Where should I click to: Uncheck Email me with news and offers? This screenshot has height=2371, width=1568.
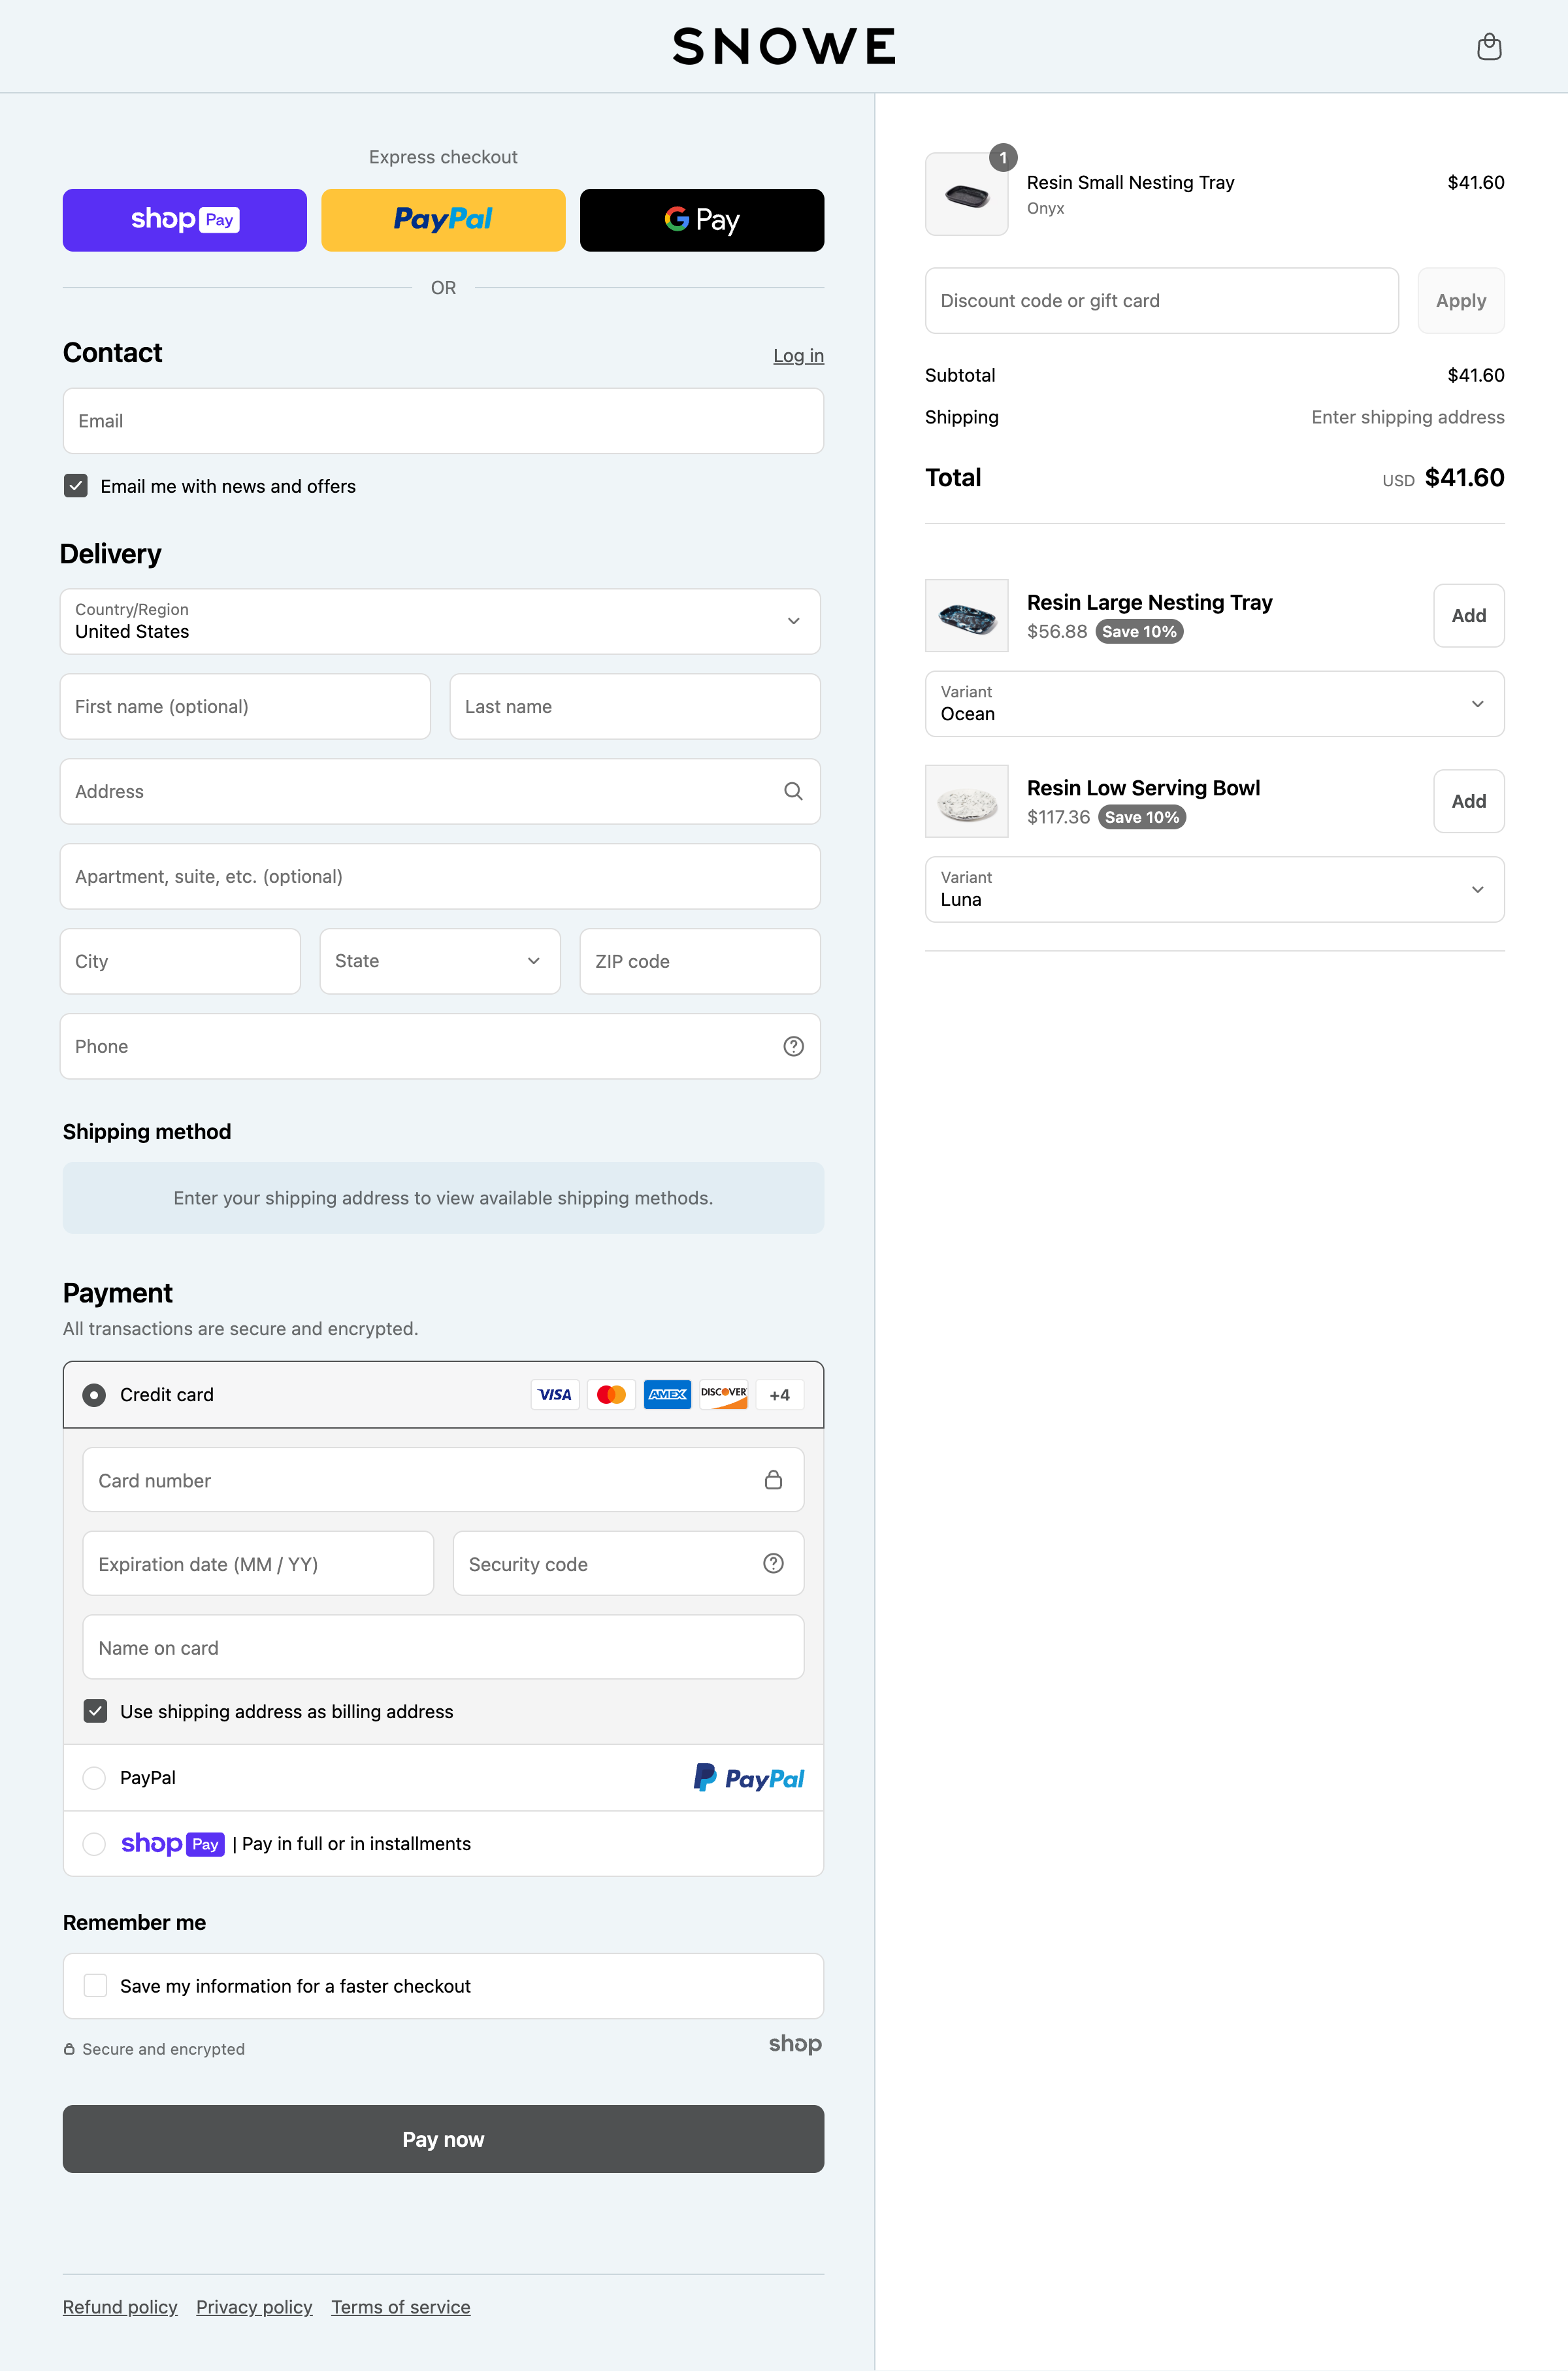(x=75, y=486)
